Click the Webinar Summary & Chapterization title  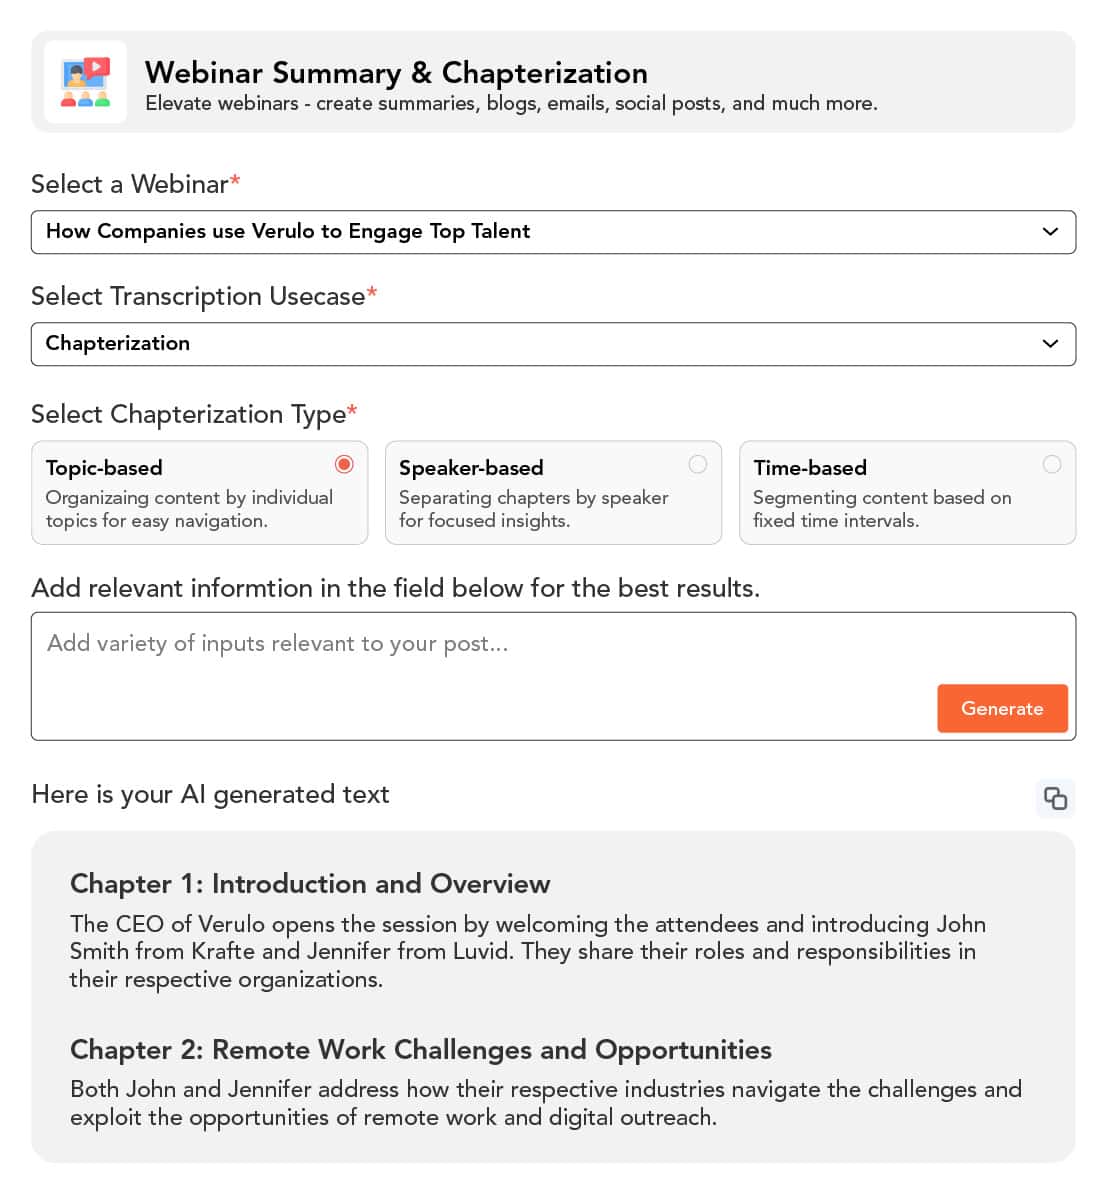click(x=397, y=73)
